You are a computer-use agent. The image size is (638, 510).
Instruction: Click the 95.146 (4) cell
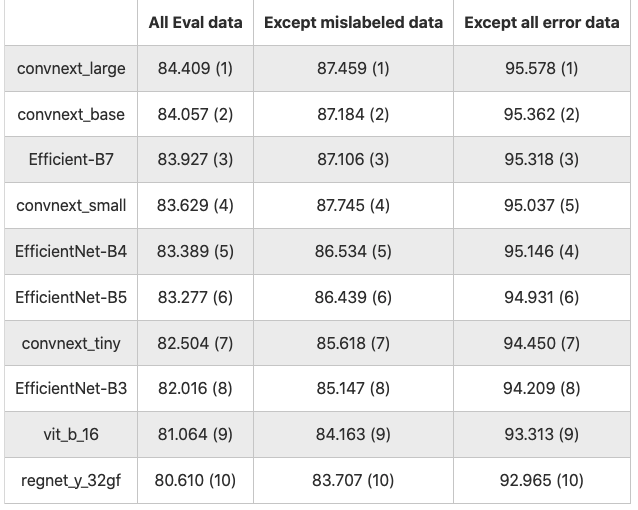(x=541, y=252)
